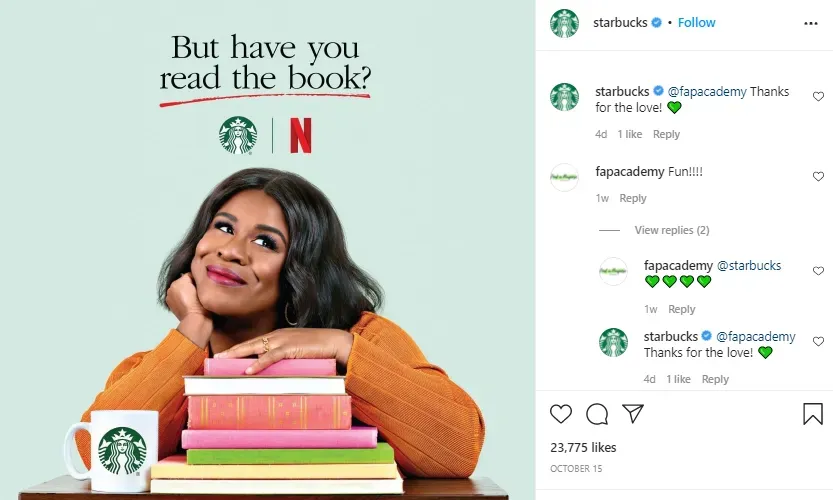The image size is (833, 500).
Task: Open the @fapacademy mention in top comment
Action: click(707, 91)
